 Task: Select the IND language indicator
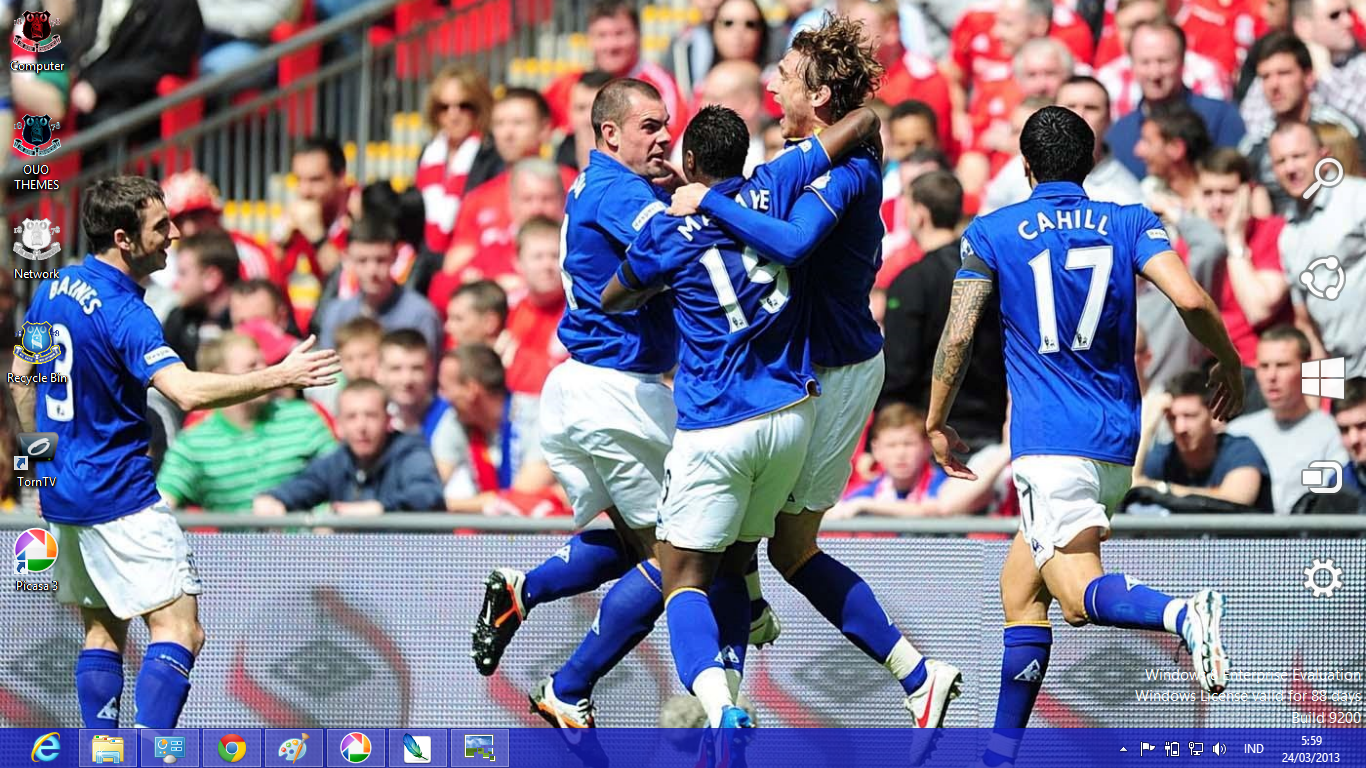coord(1253,747)
